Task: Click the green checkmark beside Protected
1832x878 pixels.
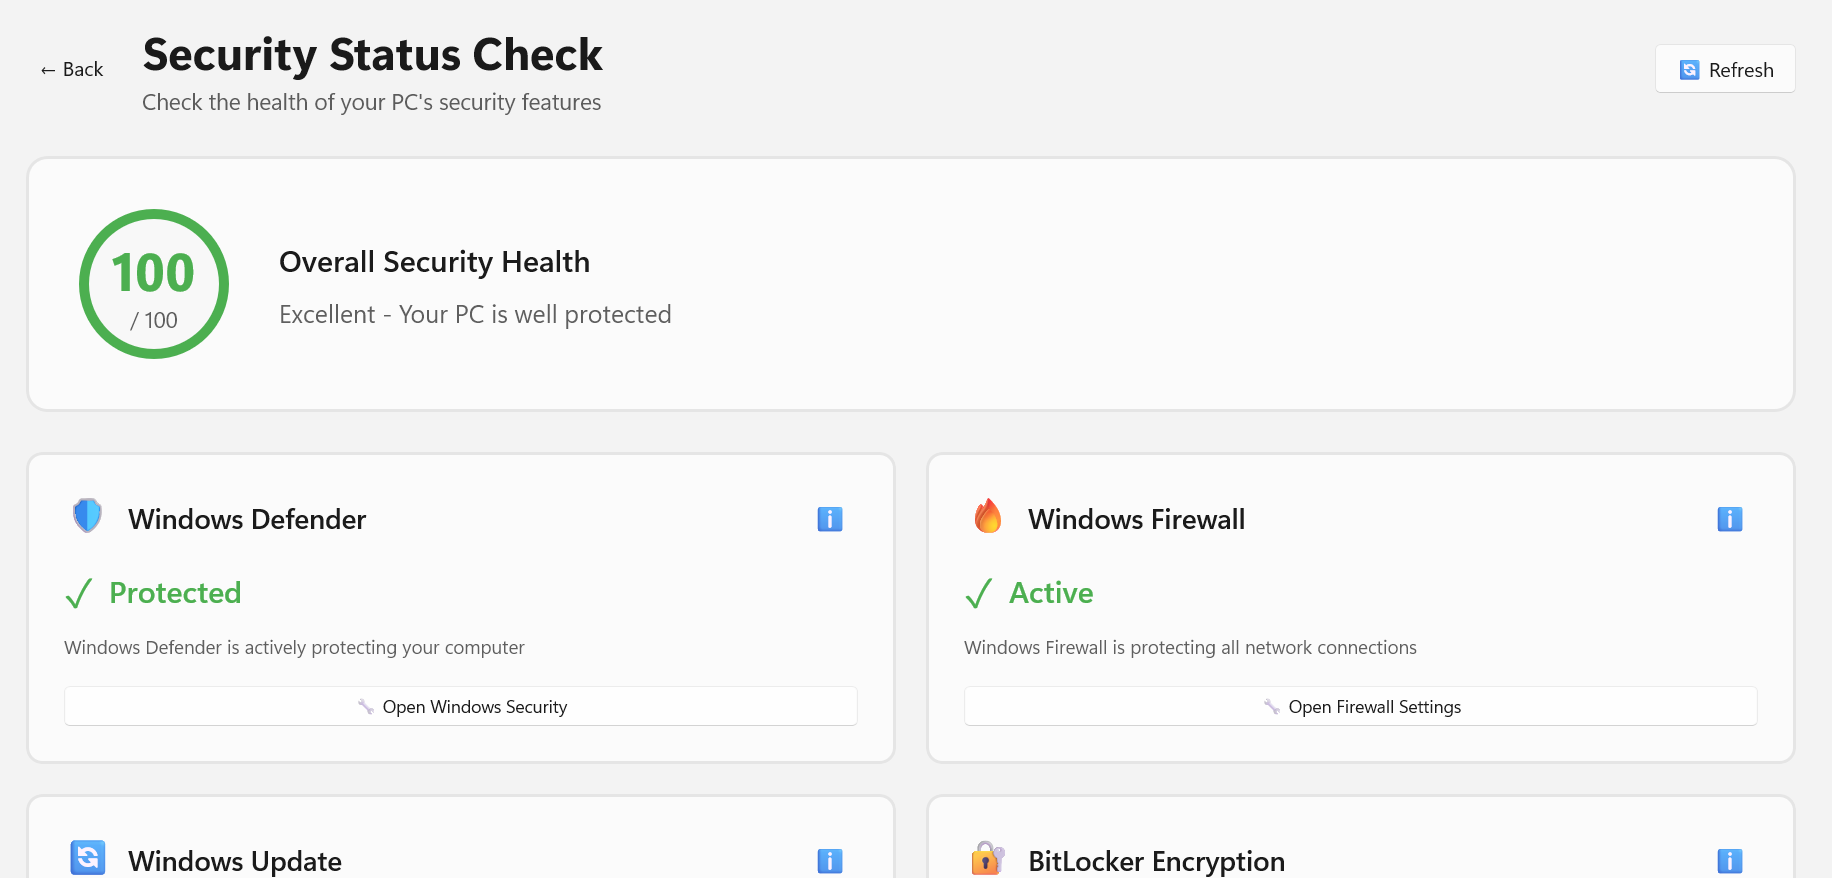Action: click(79, 593)
